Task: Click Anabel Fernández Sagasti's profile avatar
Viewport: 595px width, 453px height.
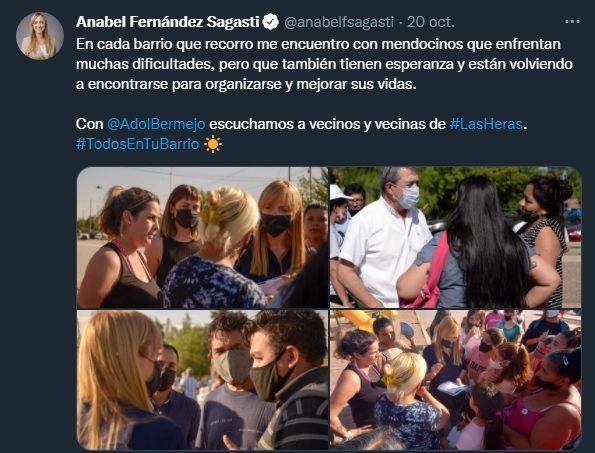Action: click(39, 36)
